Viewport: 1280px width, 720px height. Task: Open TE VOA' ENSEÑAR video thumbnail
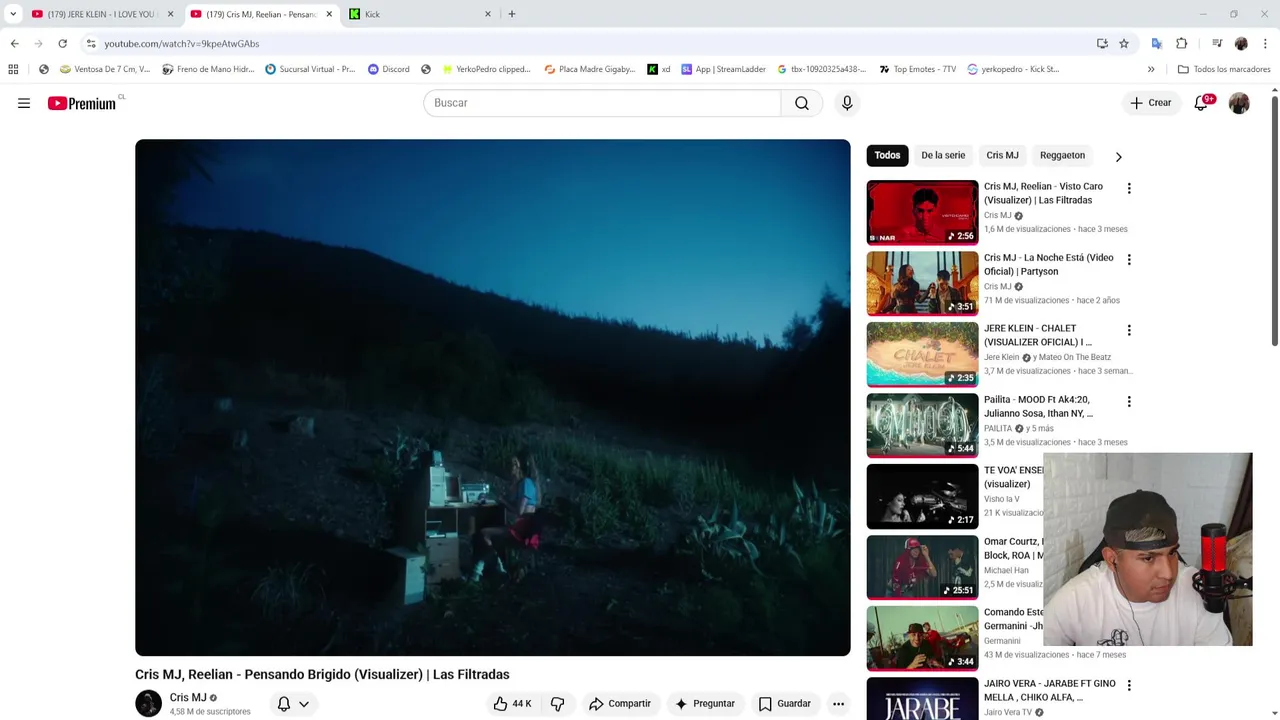[922, 496]
